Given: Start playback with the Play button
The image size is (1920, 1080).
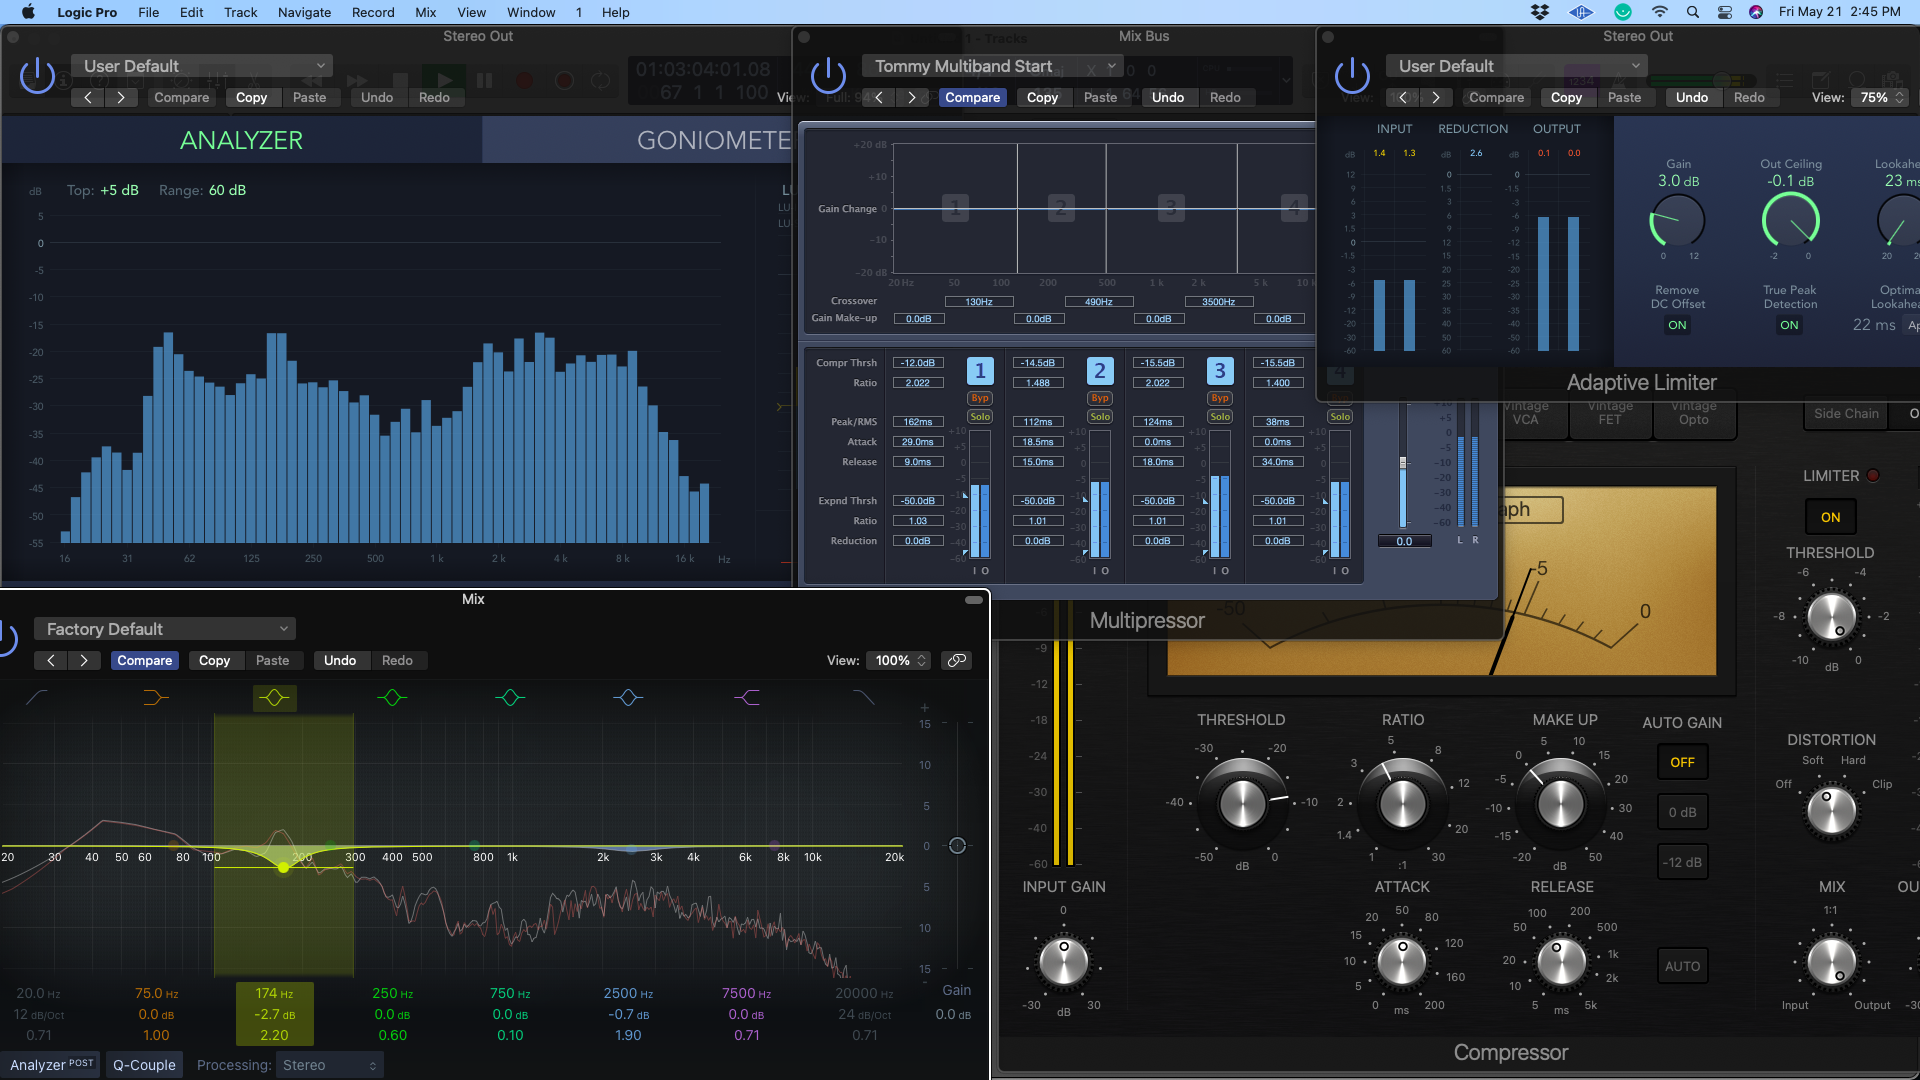Looking at the screenshot, I should click(x=444, y=81).
